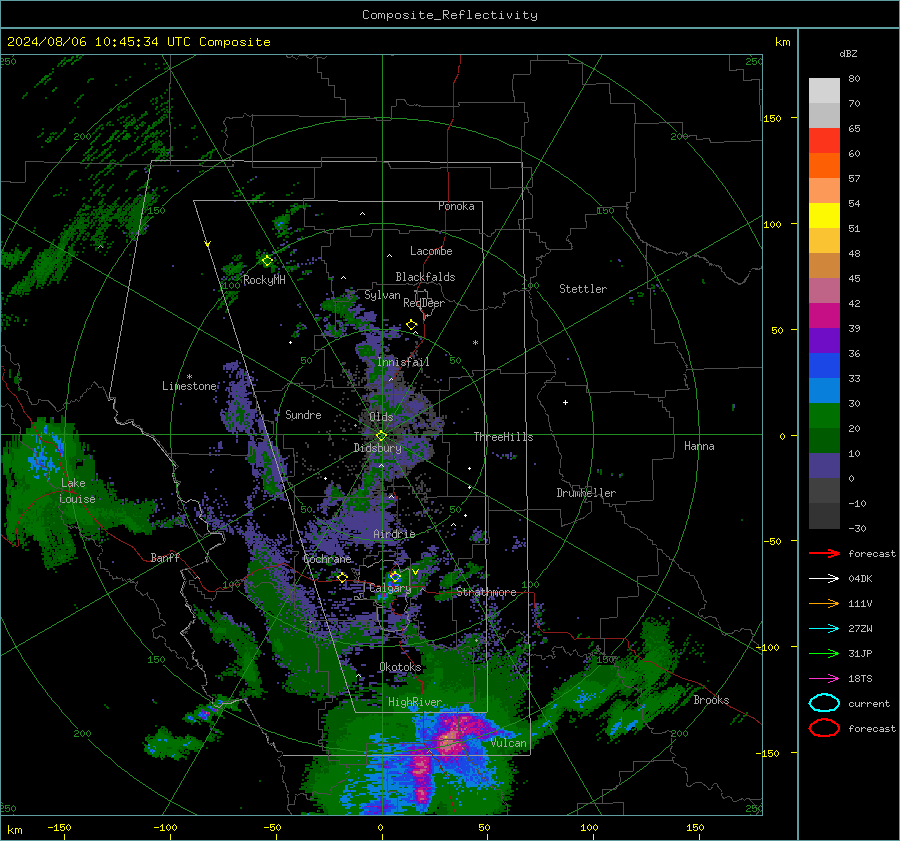Click the ThreeHills label

503,437
